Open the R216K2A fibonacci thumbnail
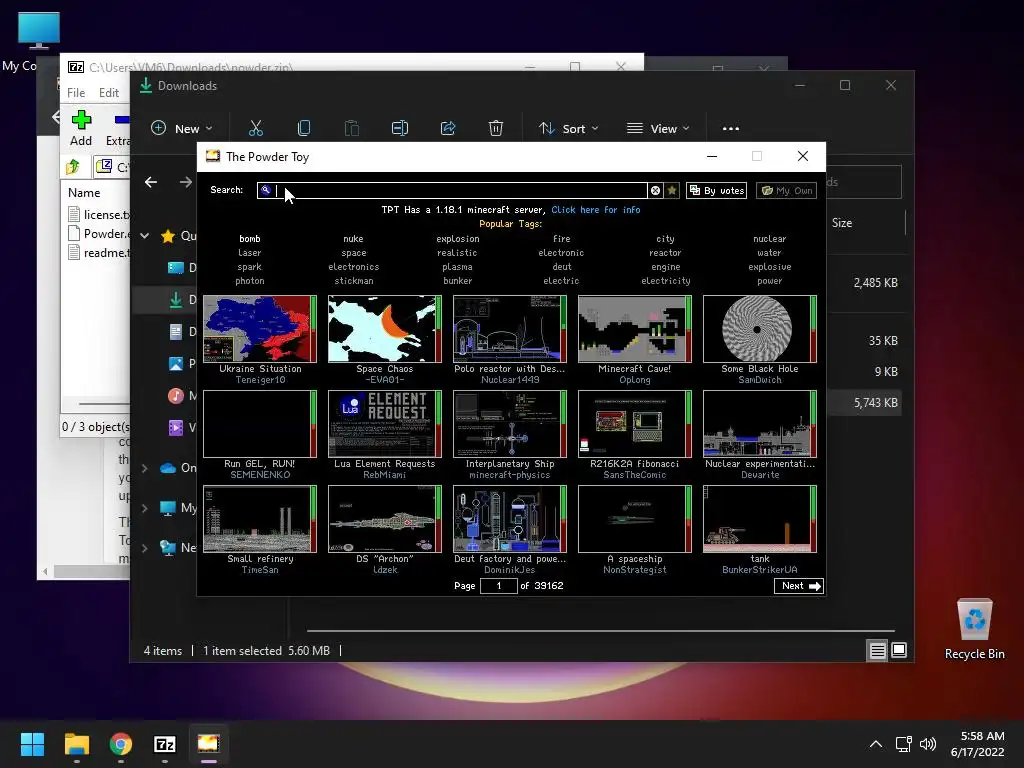 [x=635, y=424]
